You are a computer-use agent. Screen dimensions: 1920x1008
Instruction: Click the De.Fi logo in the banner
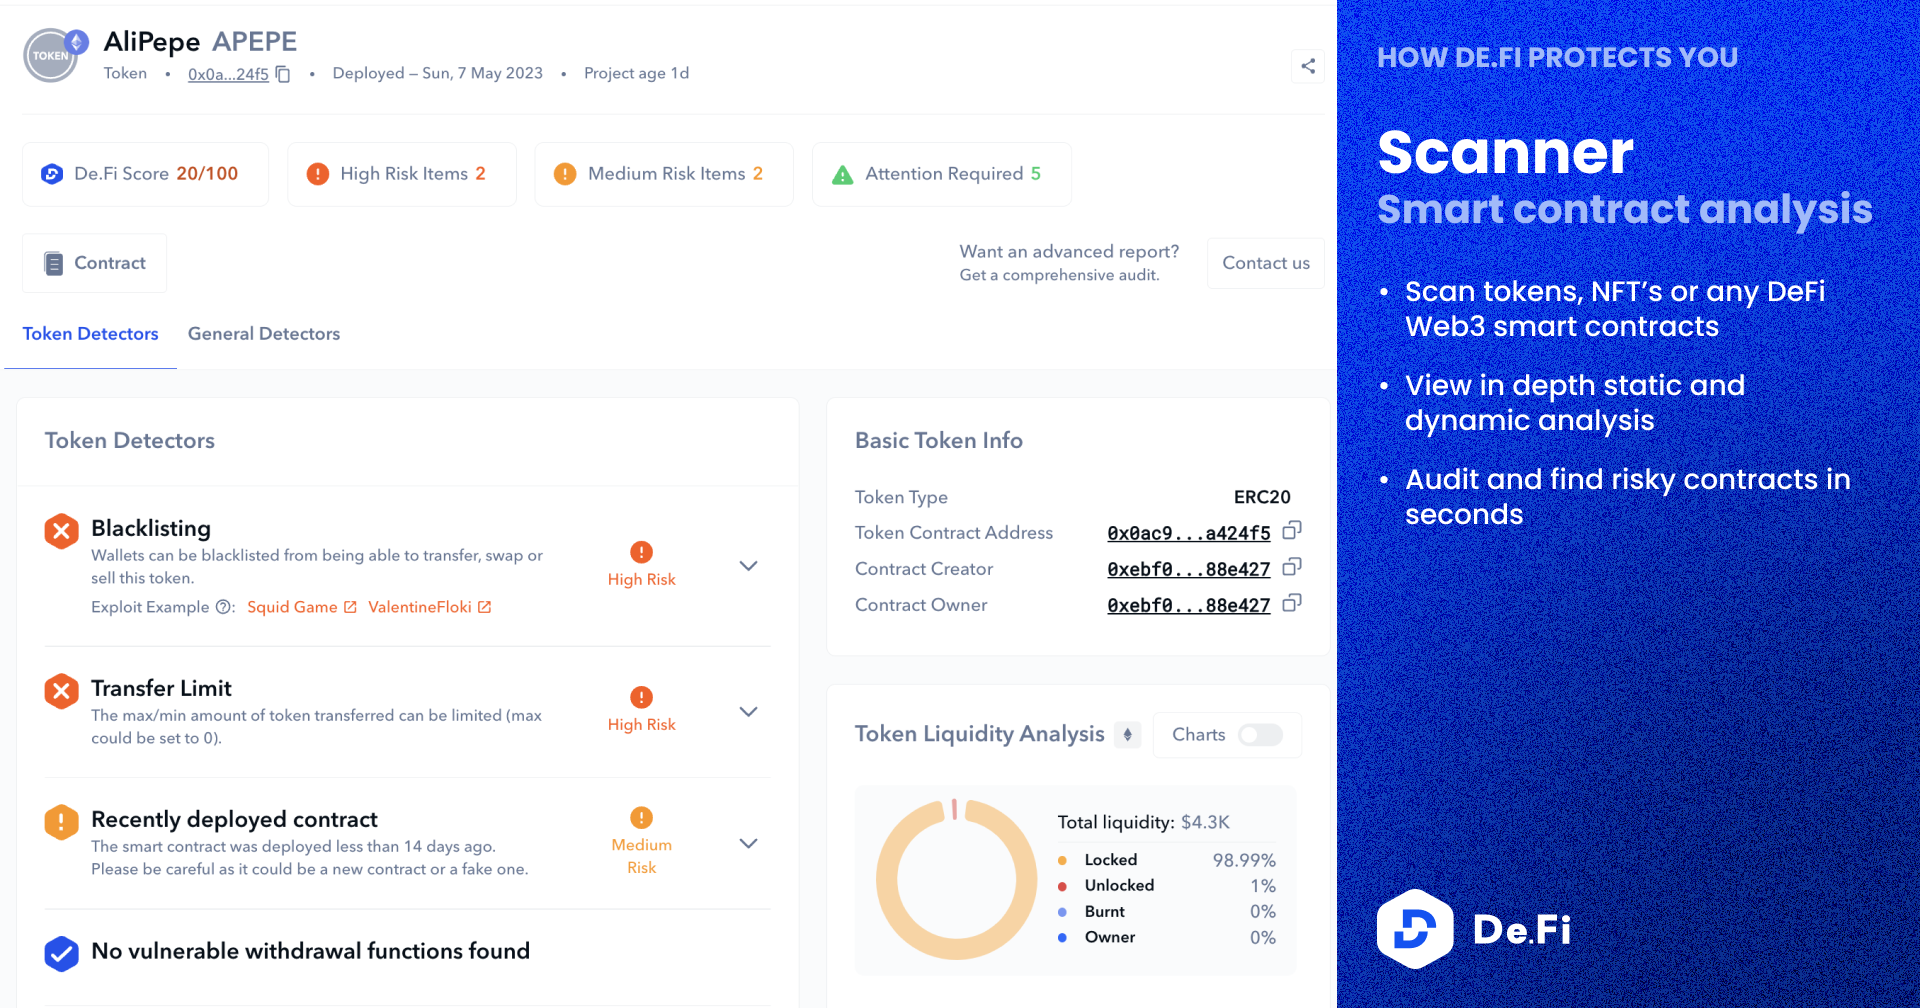(1473, 929)
